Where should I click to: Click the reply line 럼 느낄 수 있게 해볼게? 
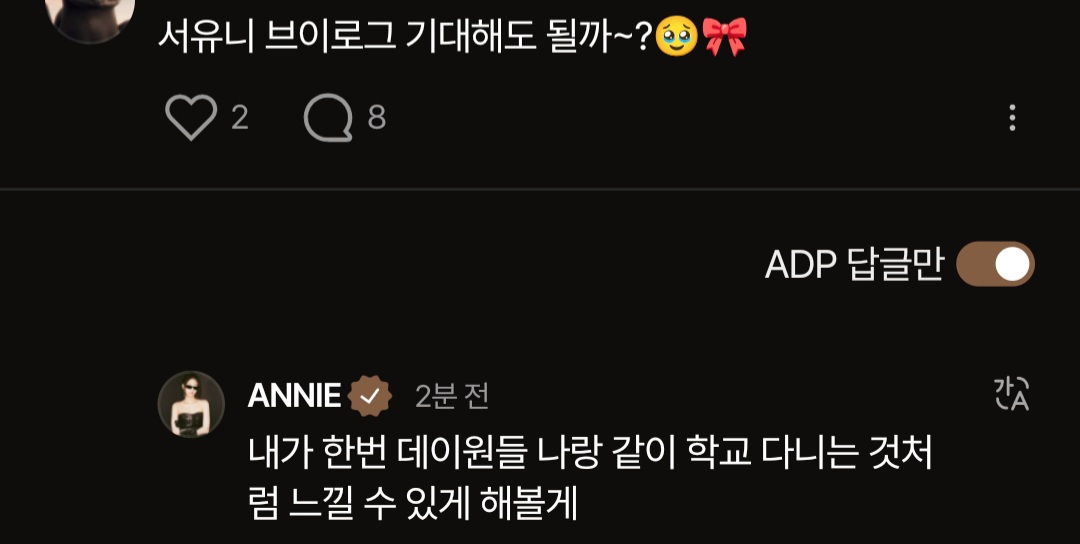[413, 505]
